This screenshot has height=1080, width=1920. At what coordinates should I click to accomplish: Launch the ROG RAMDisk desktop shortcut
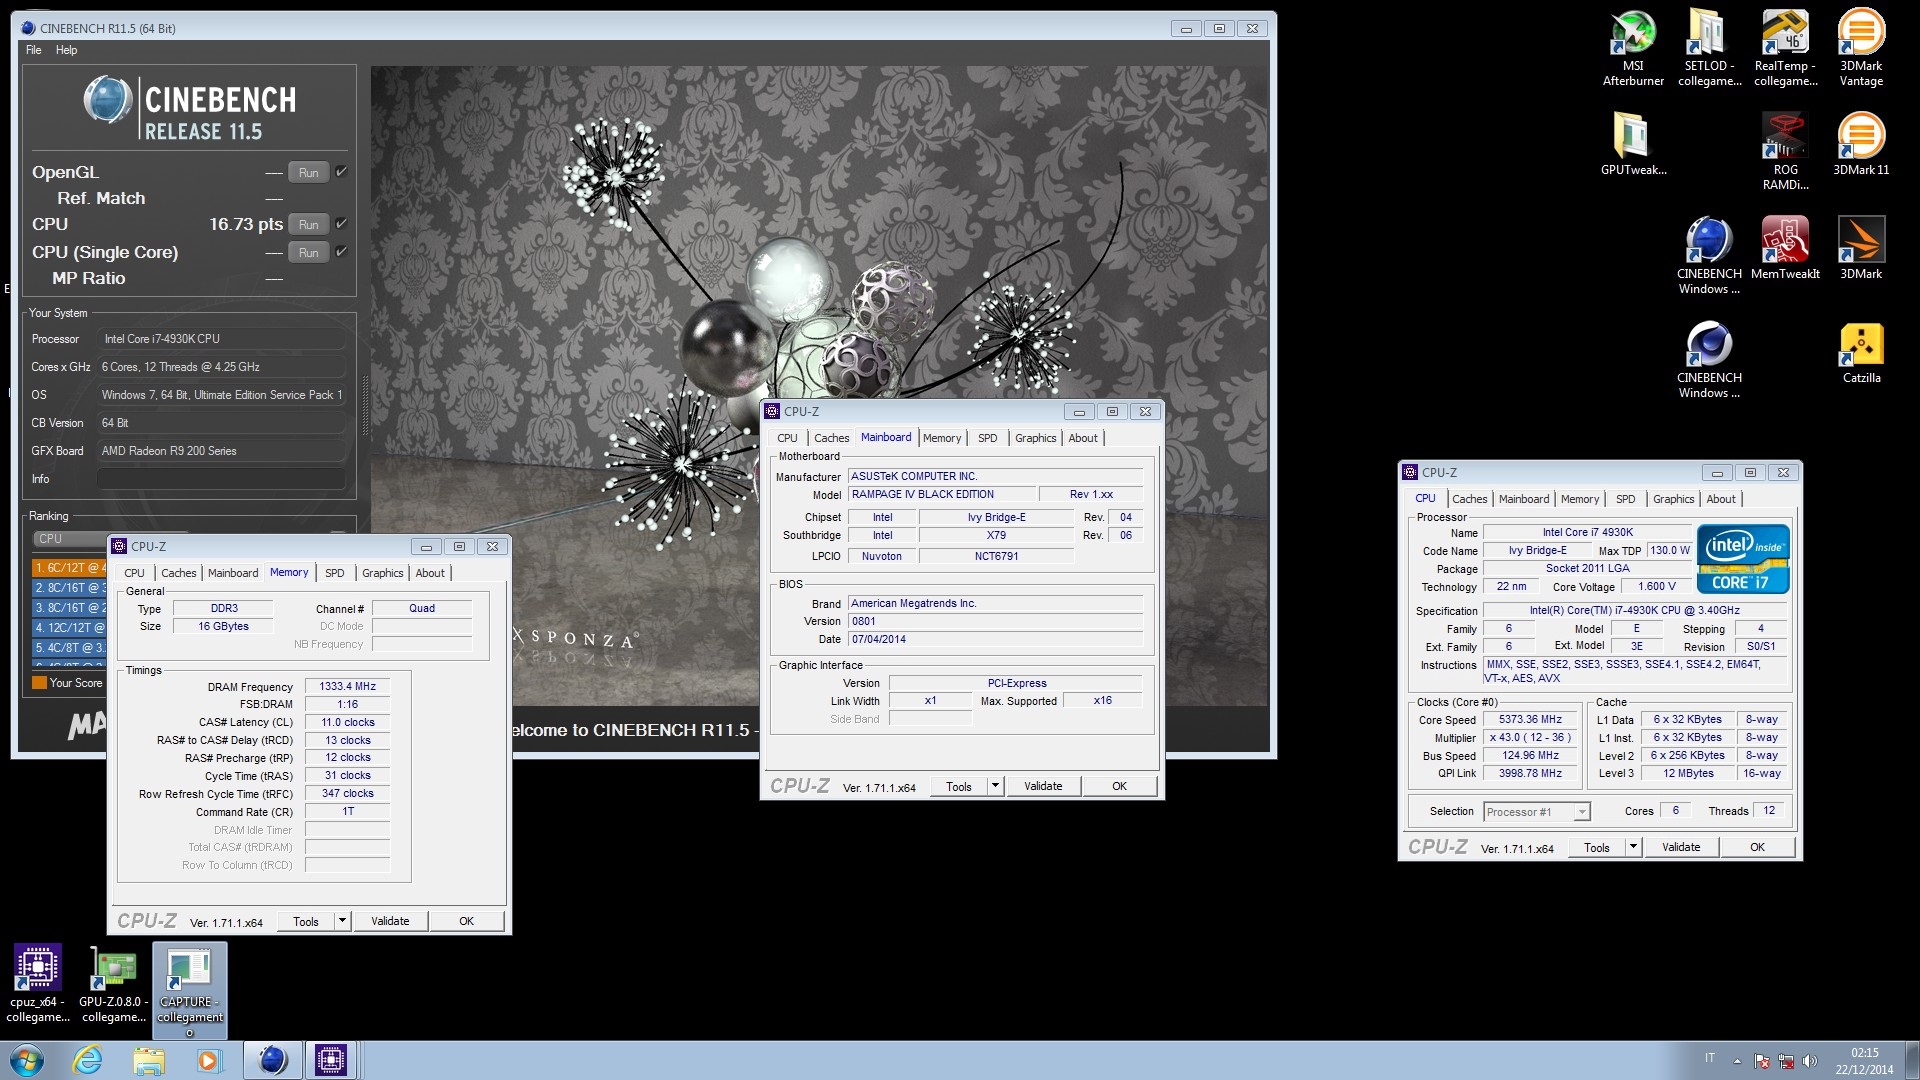(1785, 151)
